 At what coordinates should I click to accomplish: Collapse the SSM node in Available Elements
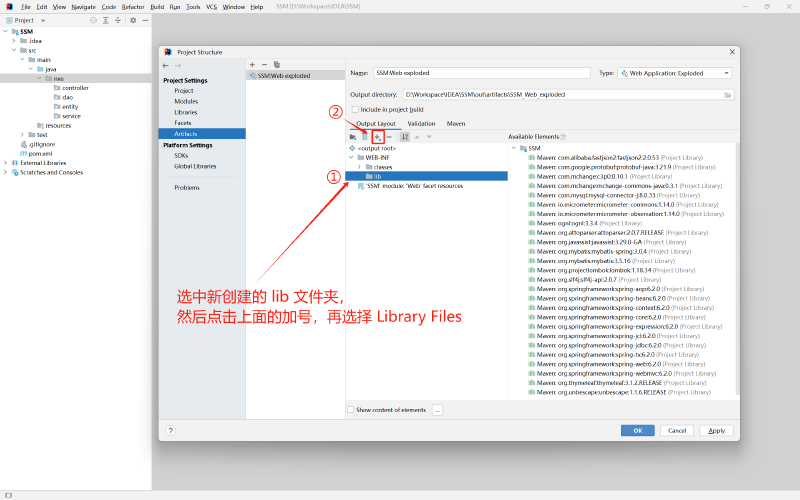pos(514,148)
